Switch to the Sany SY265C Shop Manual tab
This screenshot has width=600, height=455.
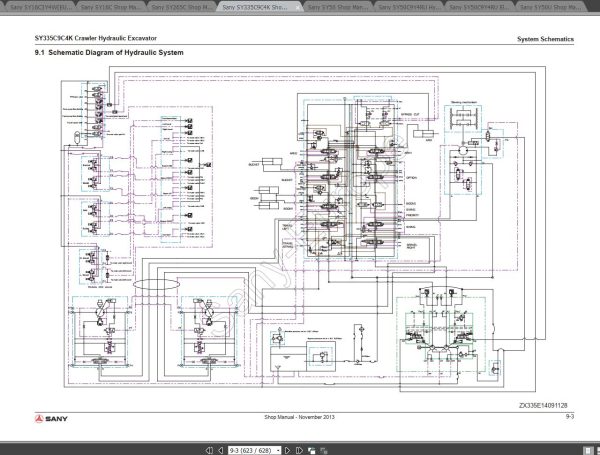[181, 7]
